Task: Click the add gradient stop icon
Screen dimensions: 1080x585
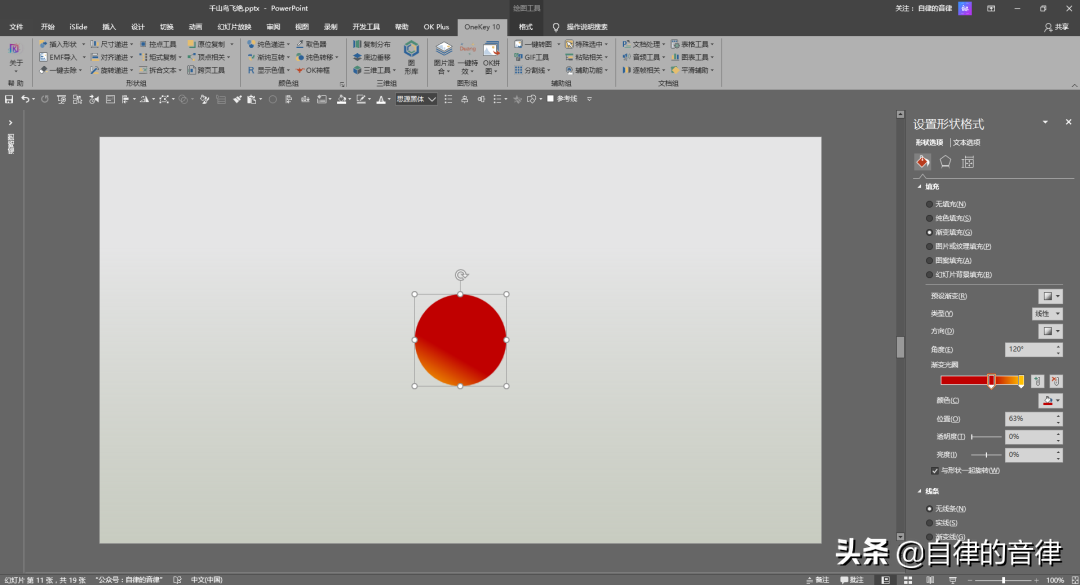Action: click(x=1038, y=381)
